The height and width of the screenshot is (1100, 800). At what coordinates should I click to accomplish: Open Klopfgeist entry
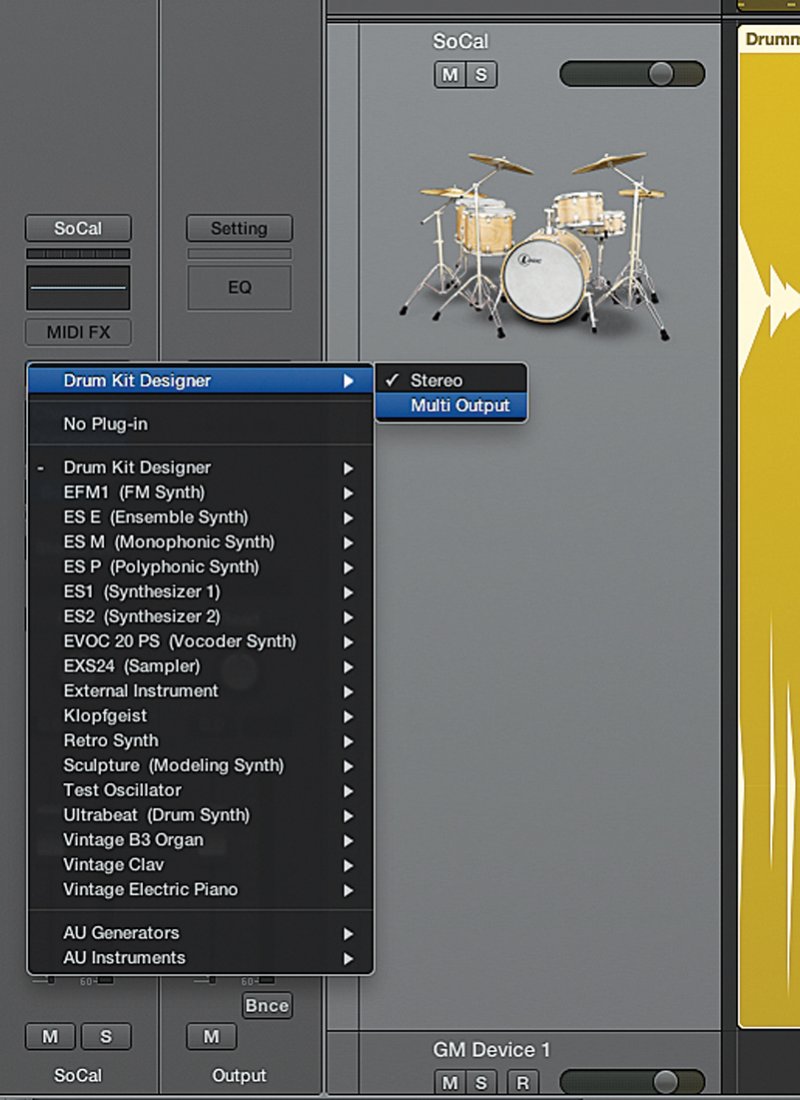click(x=200, y=716)
